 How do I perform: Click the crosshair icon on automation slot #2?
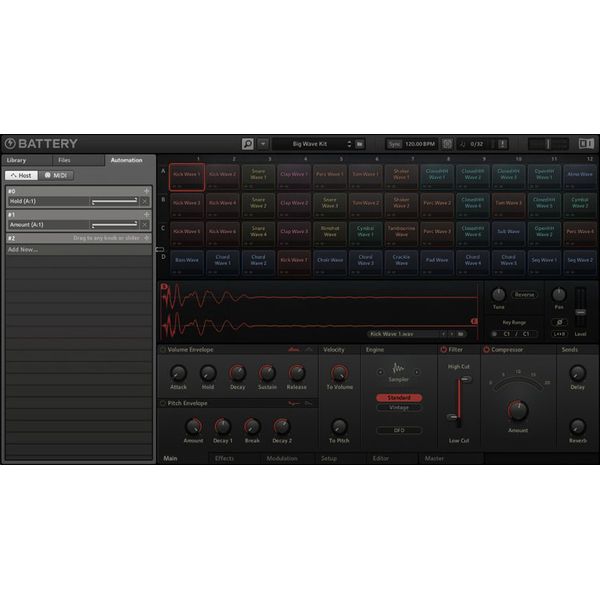[x=147, y=238]
